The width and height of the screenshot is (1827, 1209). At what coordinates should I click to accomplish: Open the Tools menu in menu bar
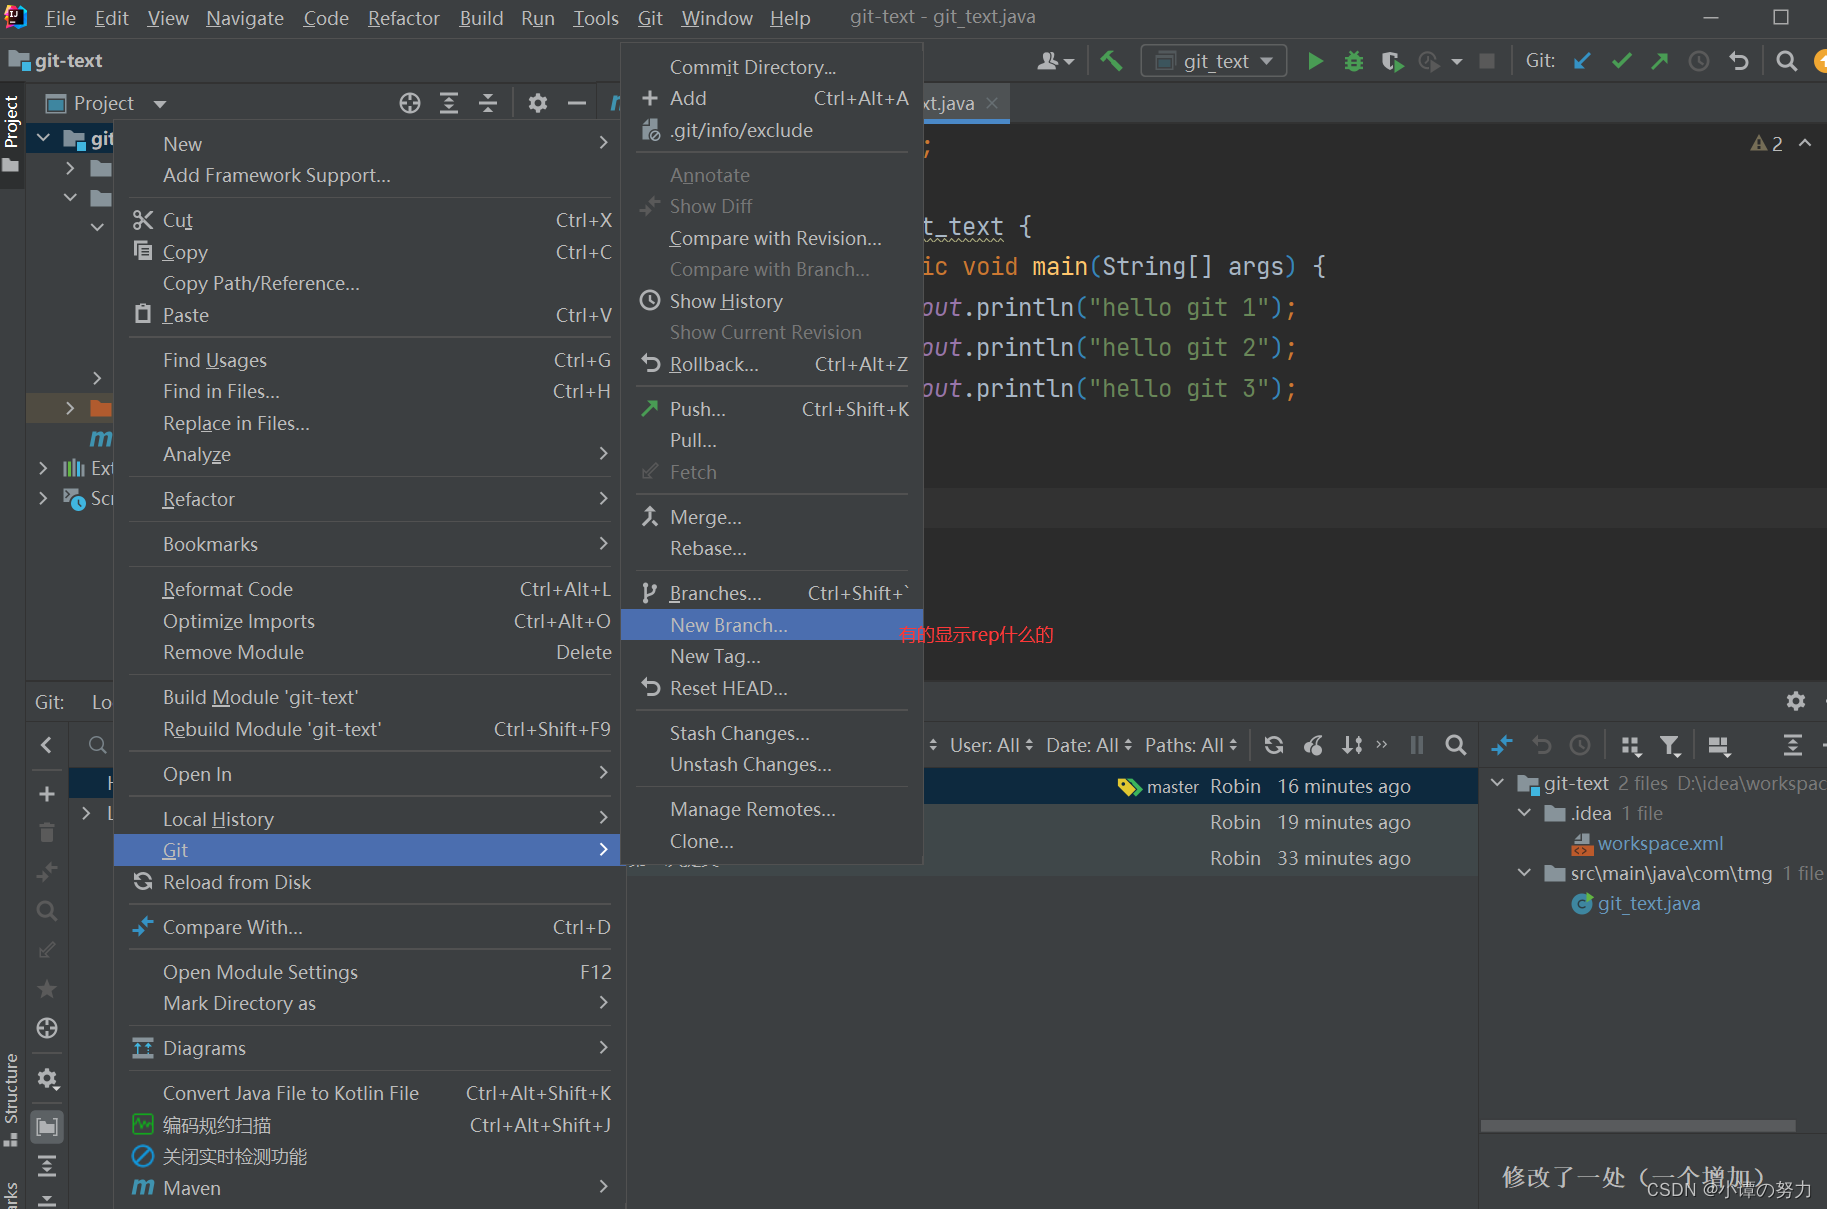(x=595, y=18)
